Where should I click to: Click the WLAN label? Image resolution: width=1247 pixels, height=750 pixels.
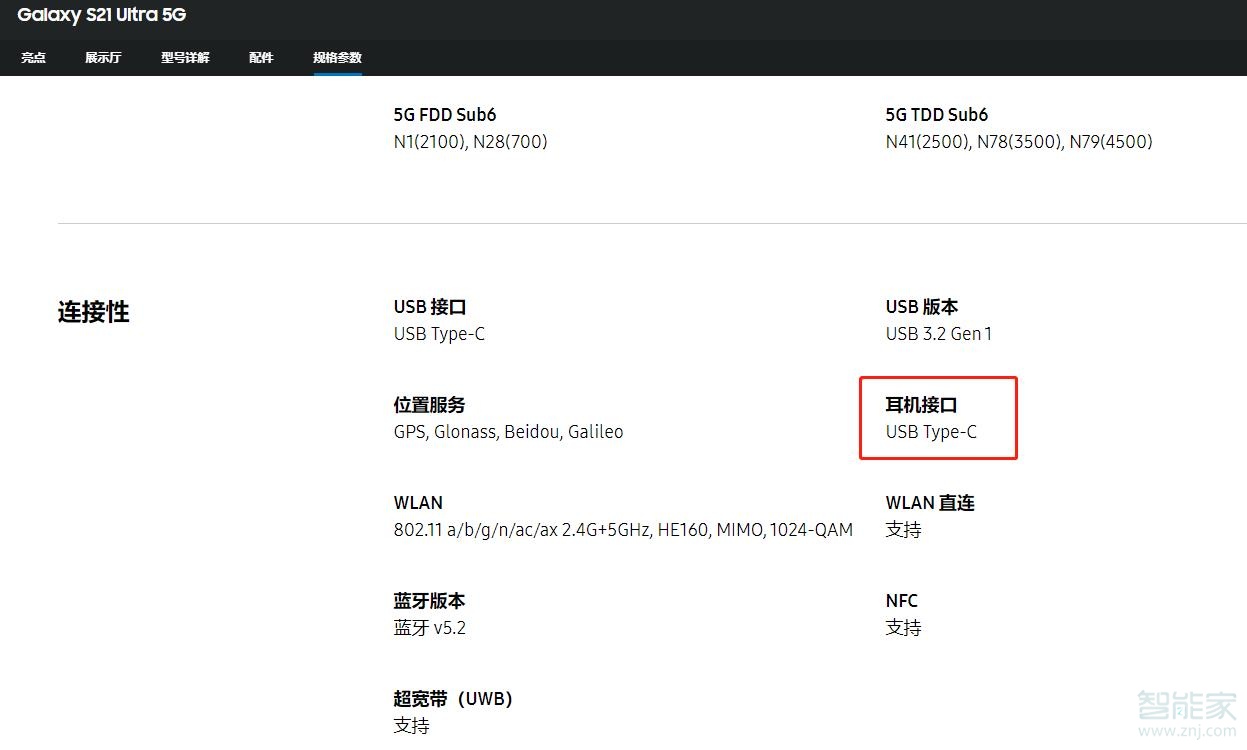click(418, 503)
